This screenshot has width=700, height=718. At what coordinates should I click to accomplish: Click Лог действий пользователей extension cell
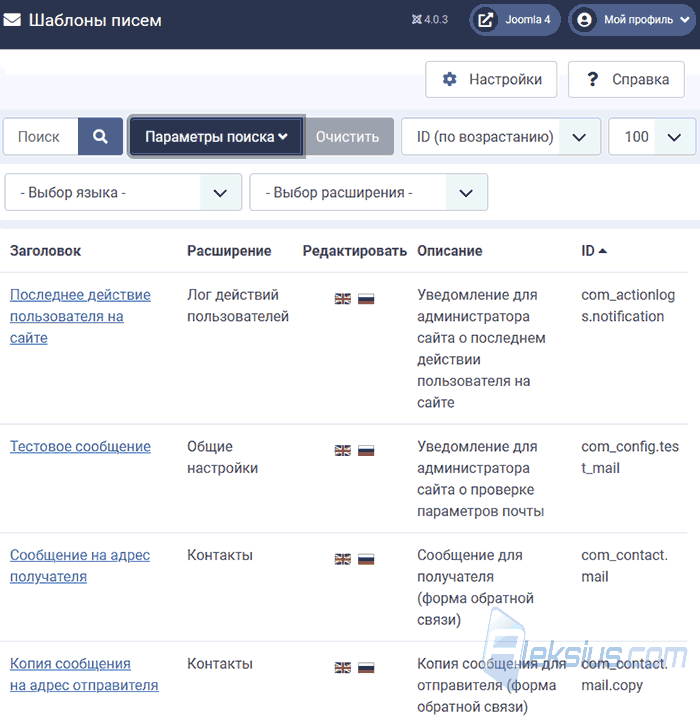coord(238,305)
